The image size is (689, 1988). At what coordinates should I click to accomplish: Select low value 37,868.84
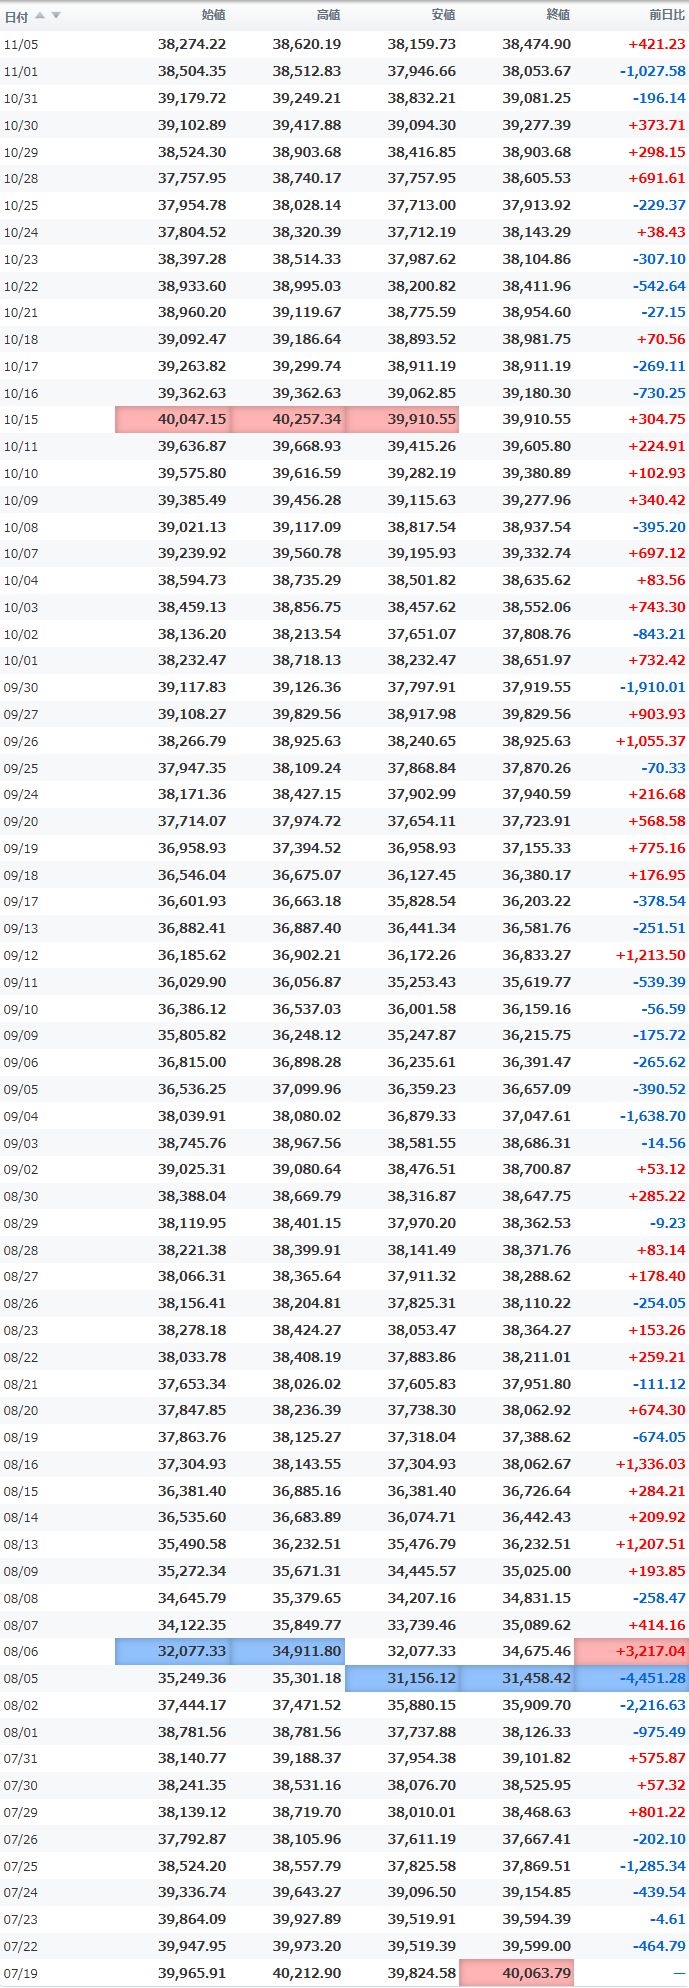point(422,767)
